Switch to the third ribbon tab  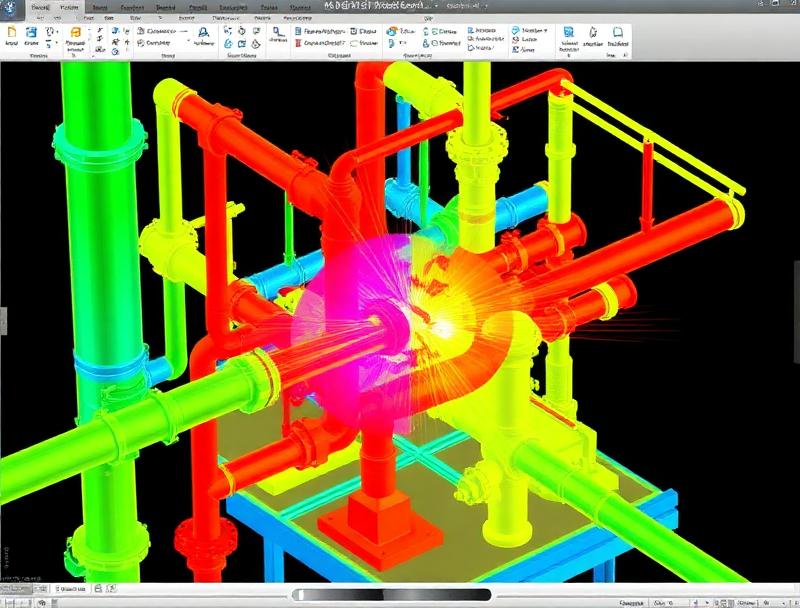click(100, 8)
